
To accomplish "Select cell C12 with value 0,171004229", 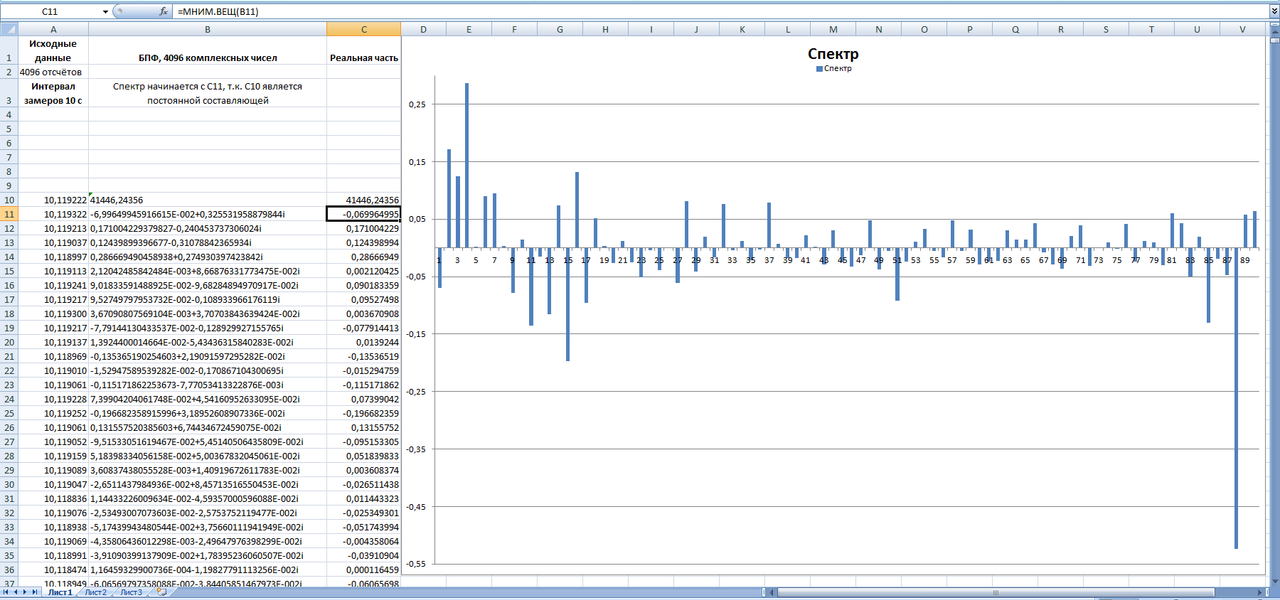I will 364,228.
